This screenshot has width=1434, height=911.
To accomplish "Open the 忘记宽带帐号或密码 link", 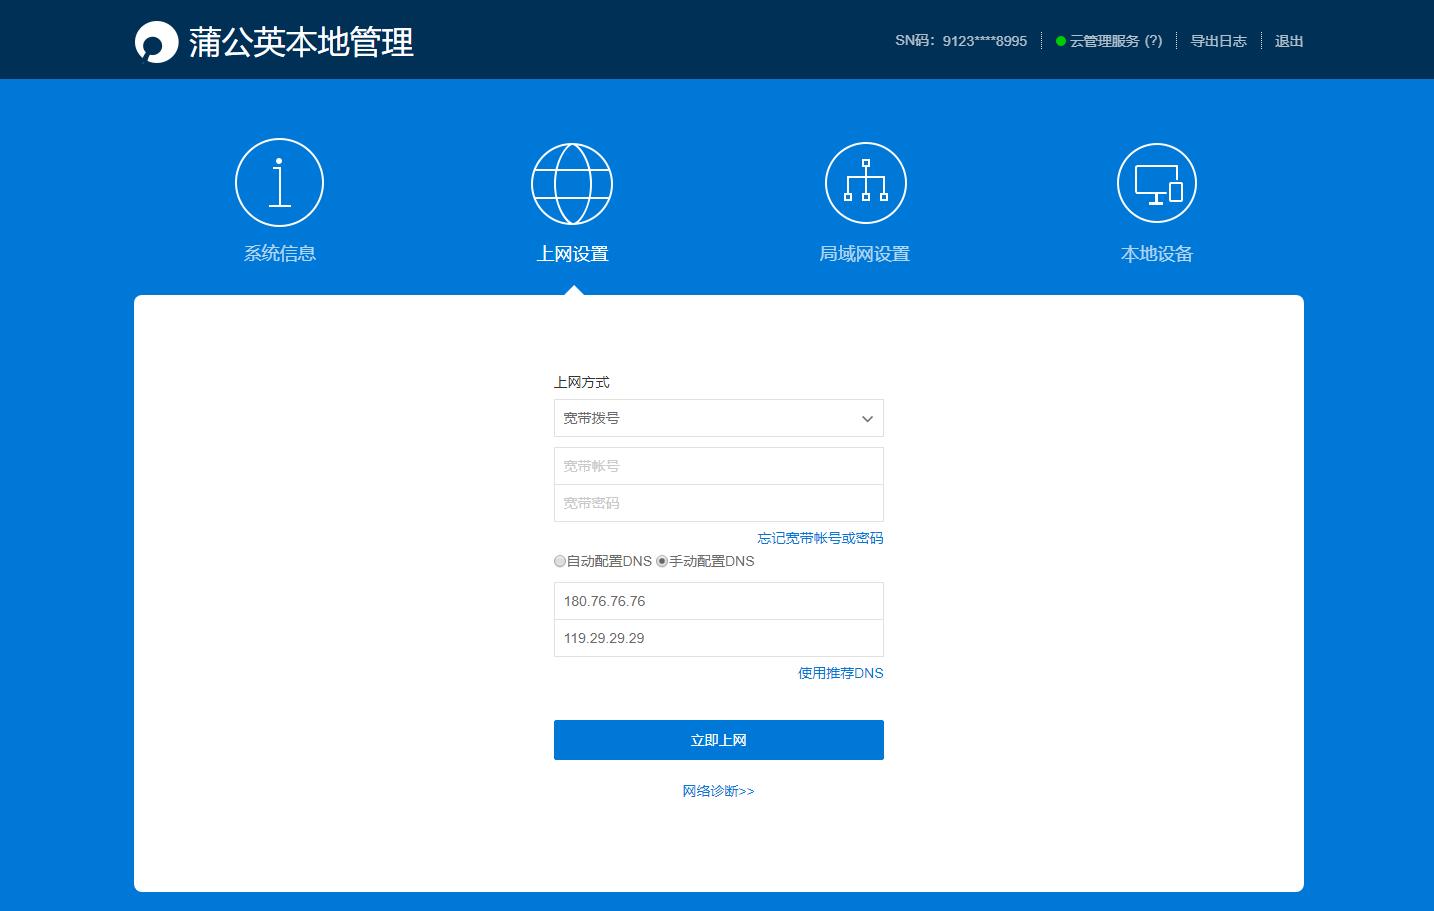I will point(819,538).
